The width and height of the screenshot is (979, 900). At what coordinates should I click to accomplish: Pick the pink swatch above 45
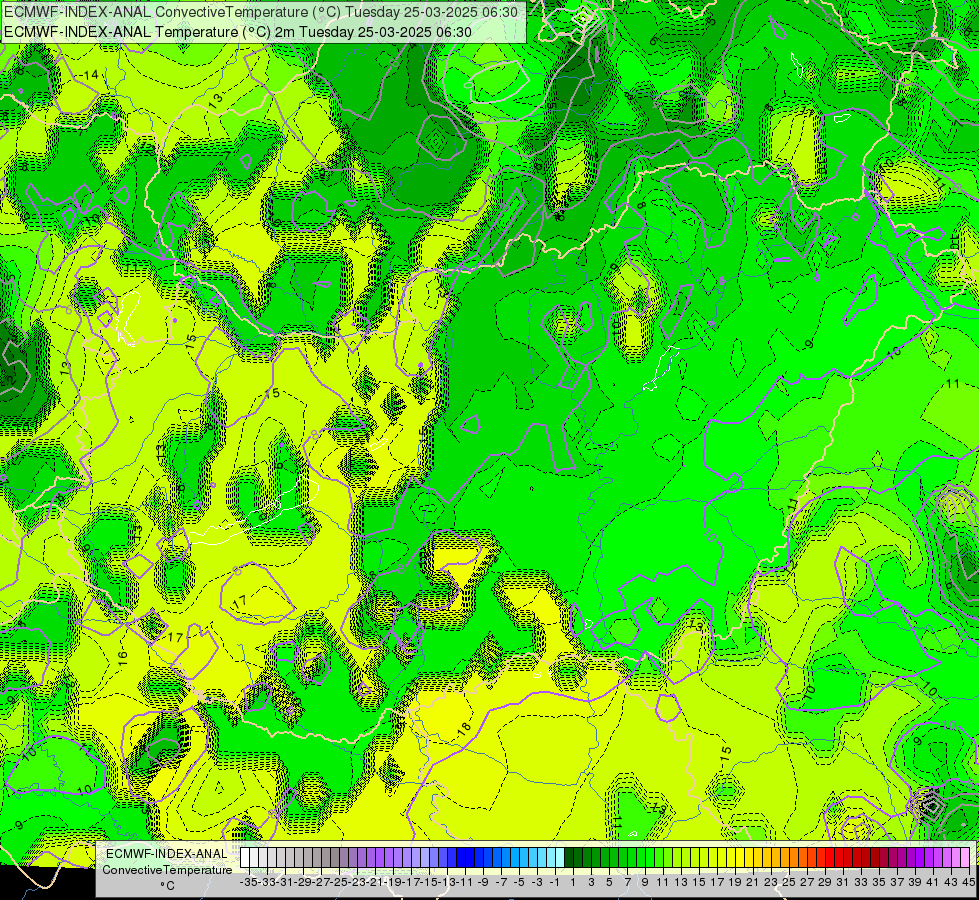click(x=965, y=857)
